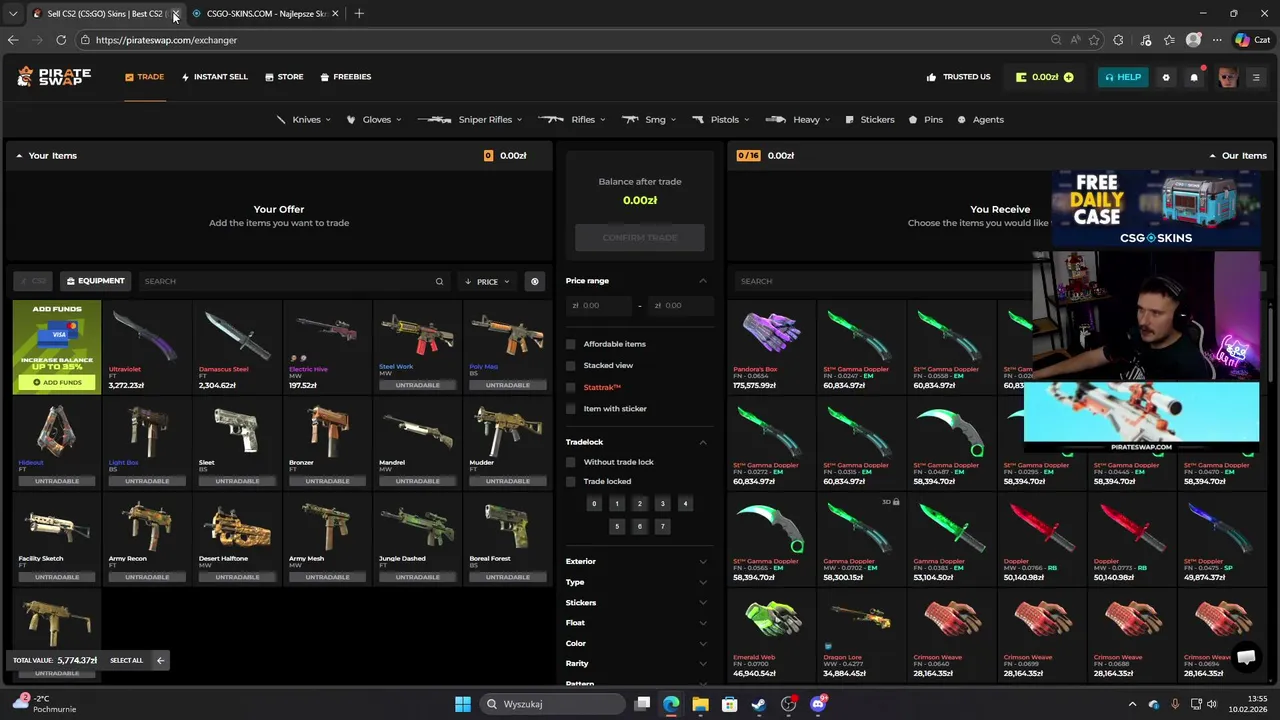1280x720 pixels.
Task: Click the minimum price input field
Action: pyautogui.click(x=600, y=305)
